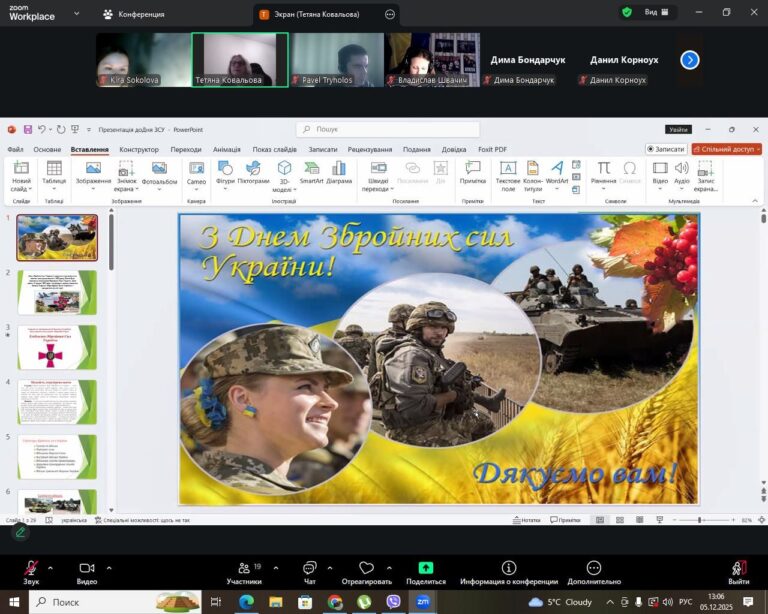Open Информация о конференции info
768x614 pixels.
coord(509,572)
